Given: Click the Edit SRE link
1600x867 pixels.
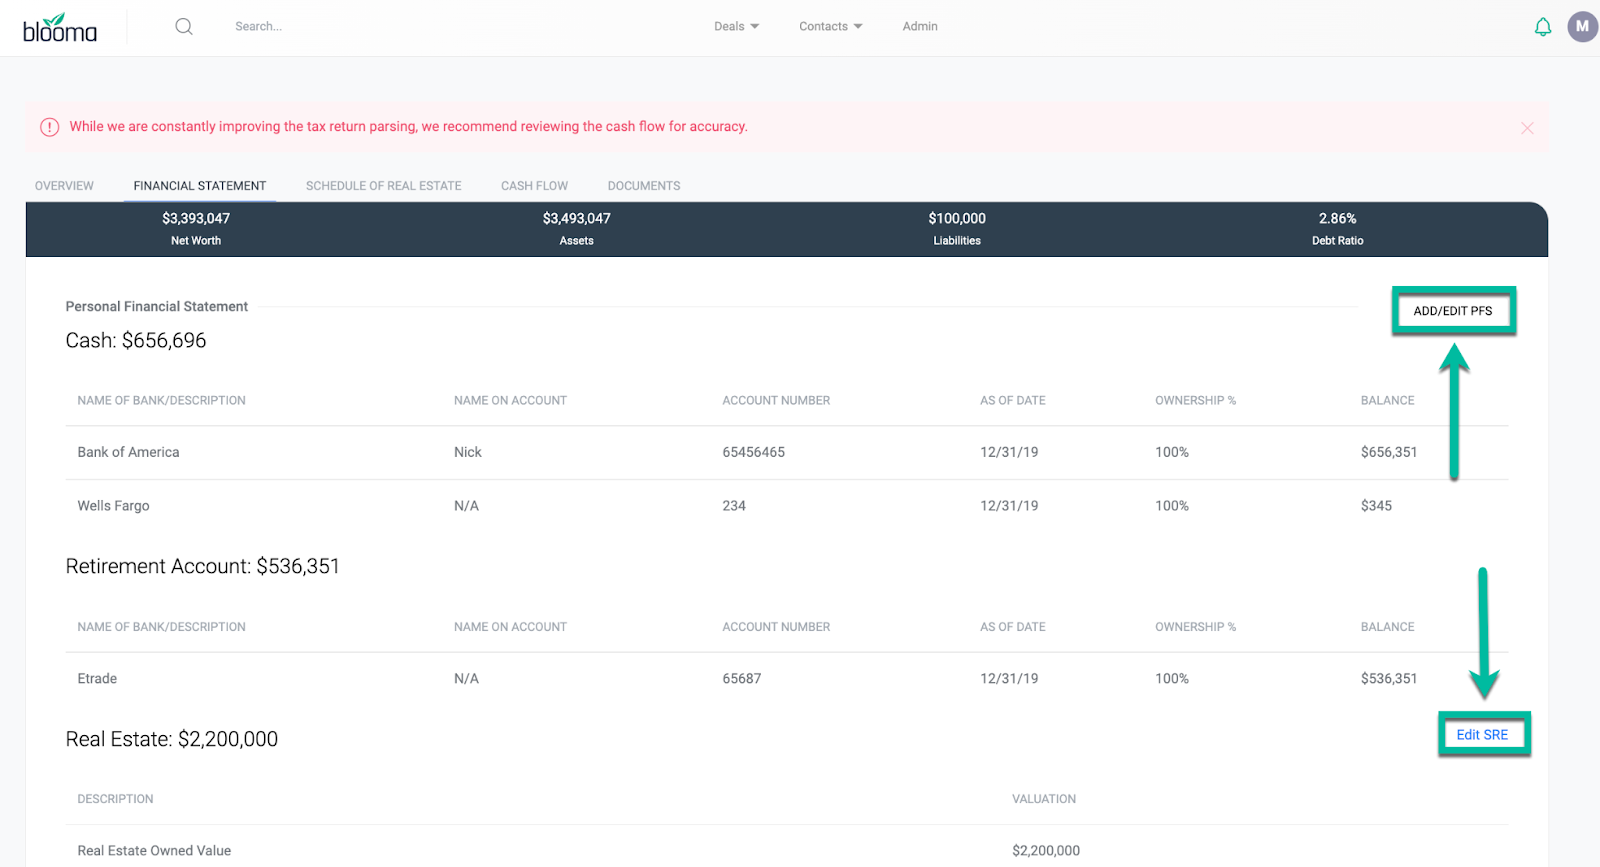Looking at the screenshot, I should [1482, 735].
